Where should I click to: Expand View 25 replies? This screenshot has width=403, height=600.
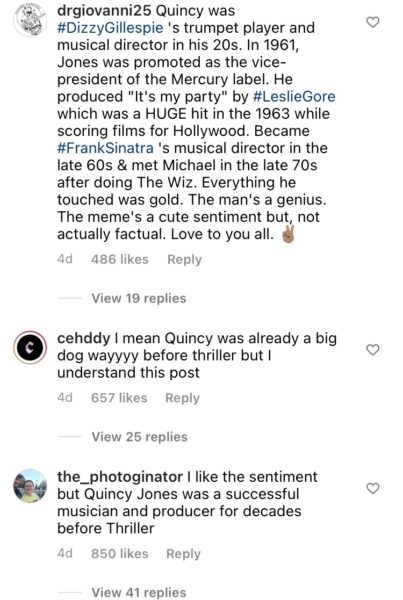tap(139, 437)
